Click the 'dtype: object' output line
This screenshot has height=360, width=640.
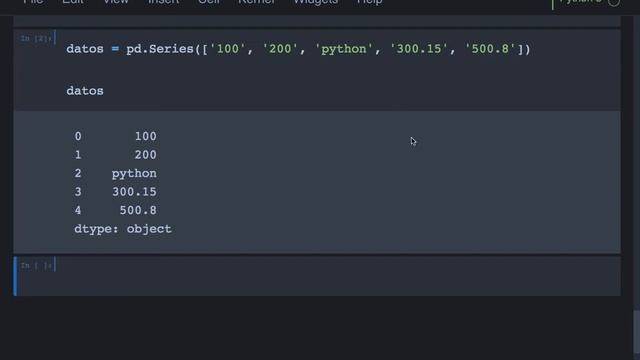tap(123, 229)
